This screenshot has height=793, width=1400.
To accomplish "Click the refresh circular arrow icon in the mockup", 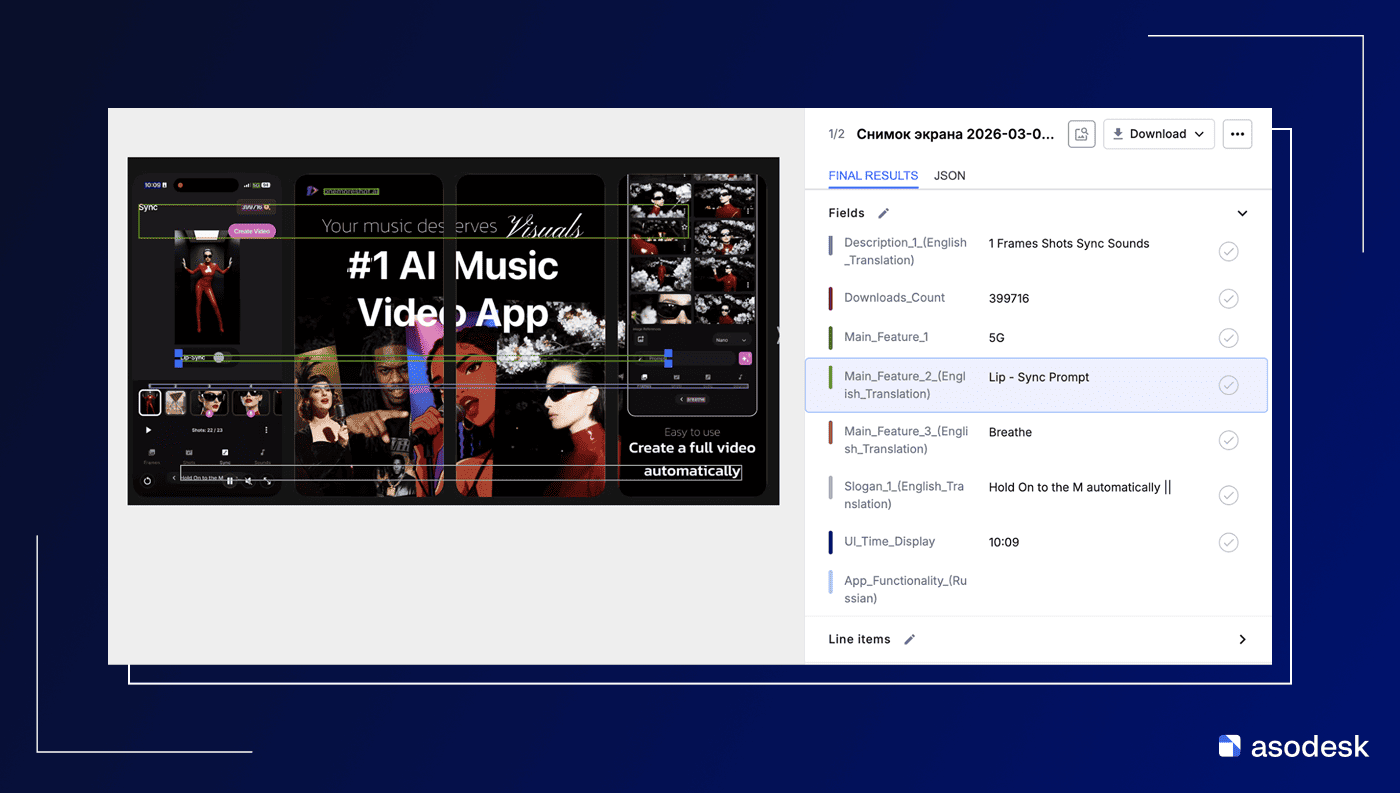I will [x=147, y=481].
